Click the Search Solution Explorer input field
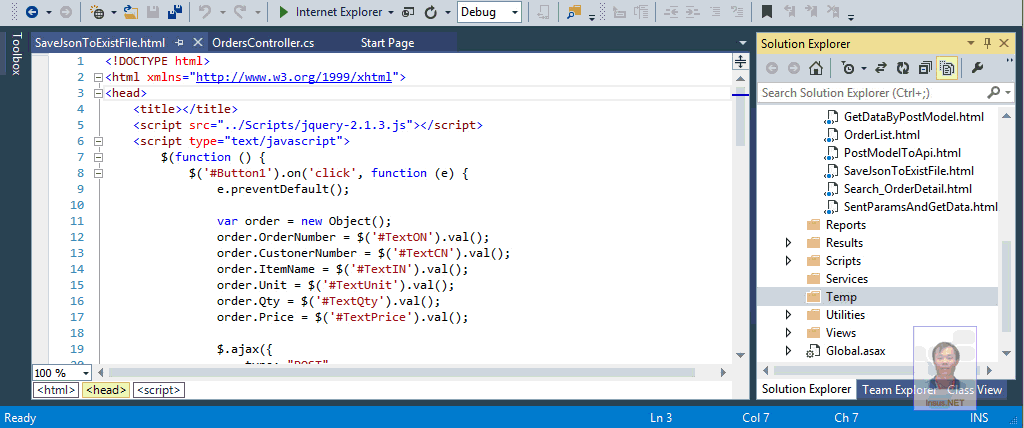This screenshot has height=428, width=1024. (872, 93)
